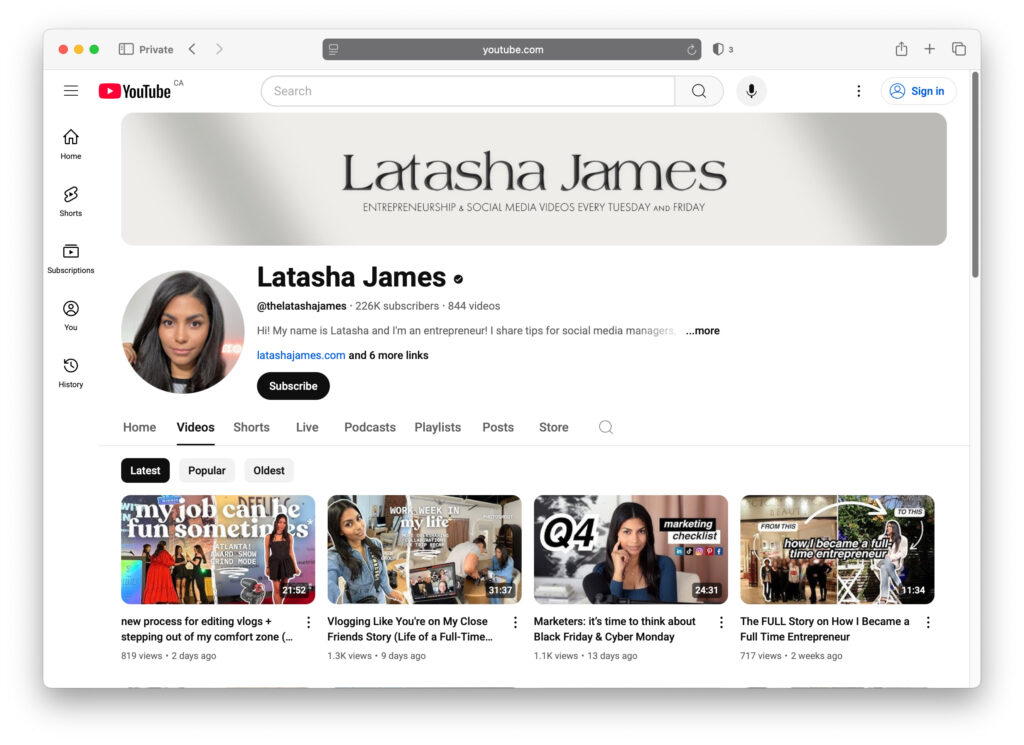Open the 'new process for editing vlogs' title
This screenshot has height=745, width=1024.
point(207,629)
